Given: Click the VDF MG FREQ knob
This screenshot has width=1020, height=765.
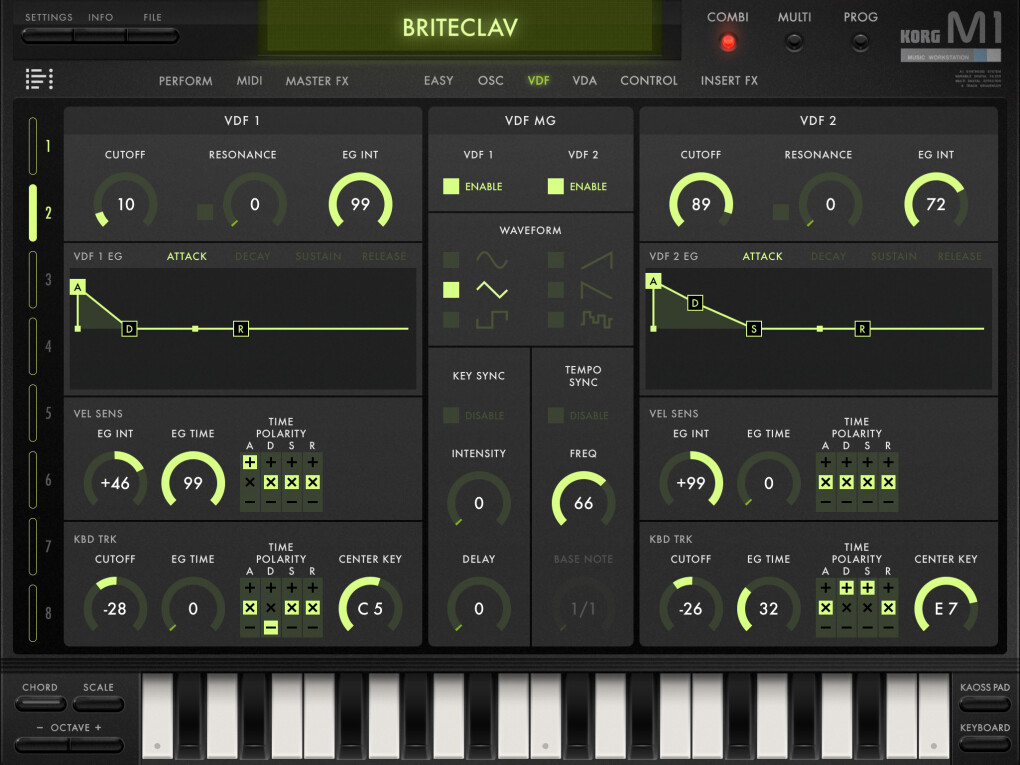Looking at the screenshot, I should [x=584, y=502].
